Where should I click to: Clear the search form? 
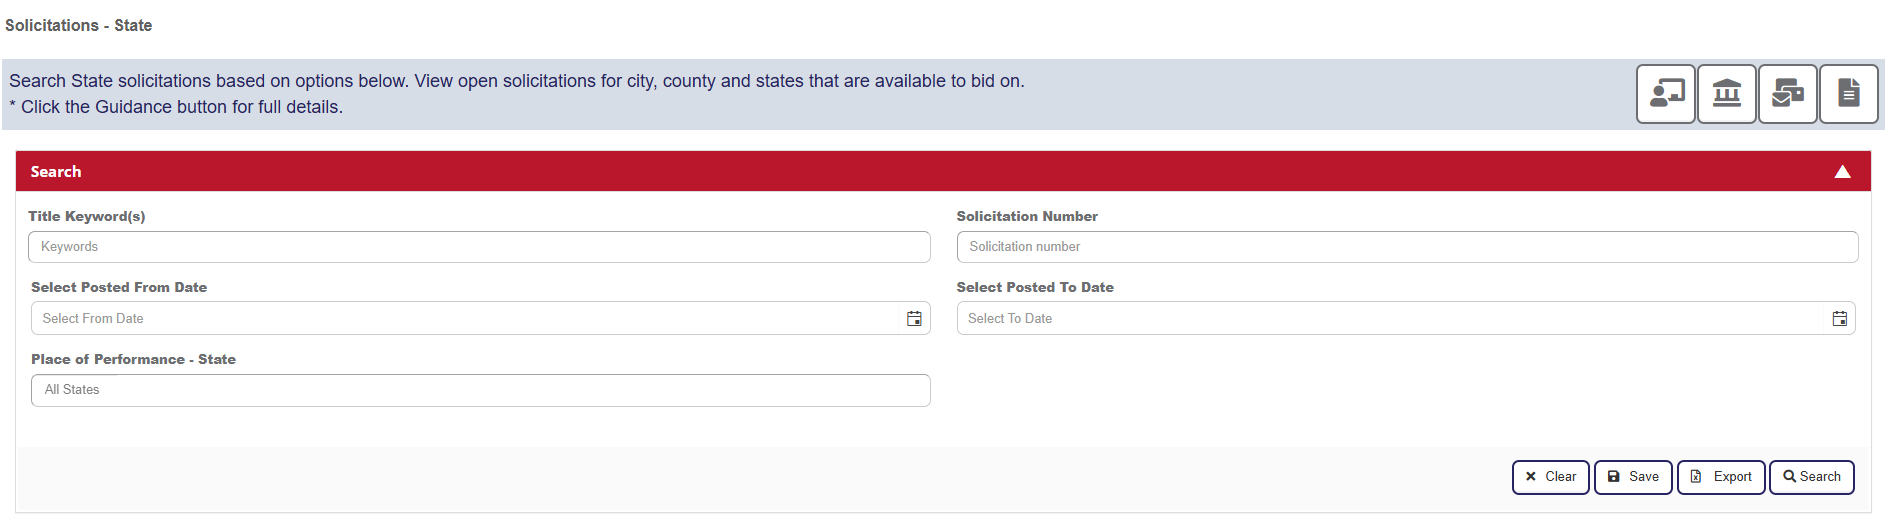(x=1550, y=477)
